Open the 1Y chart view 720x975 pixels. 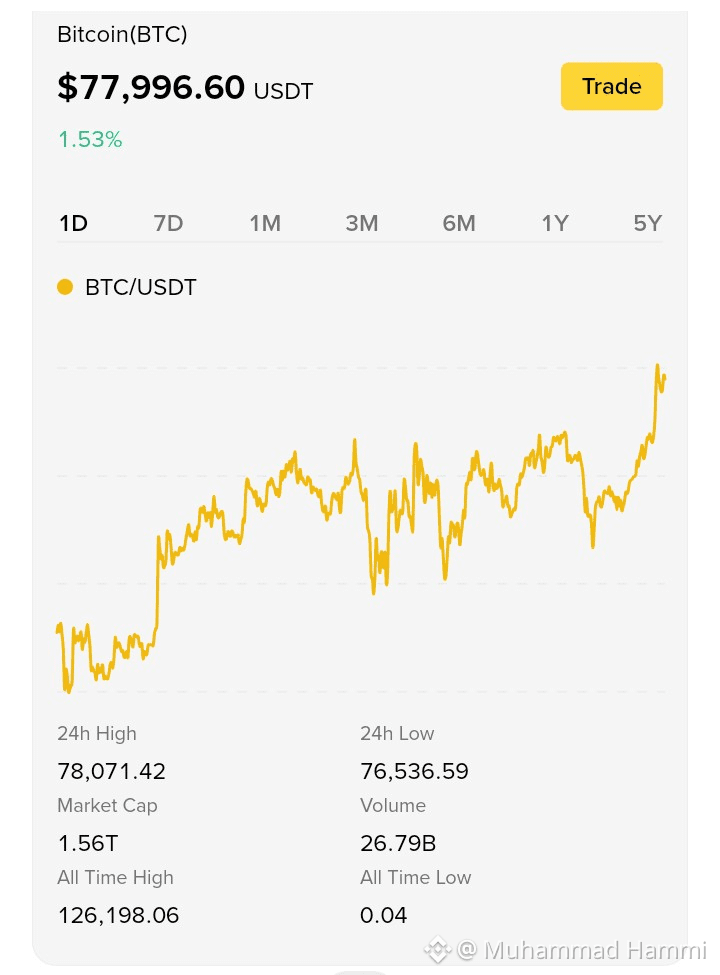click(555, 223)
